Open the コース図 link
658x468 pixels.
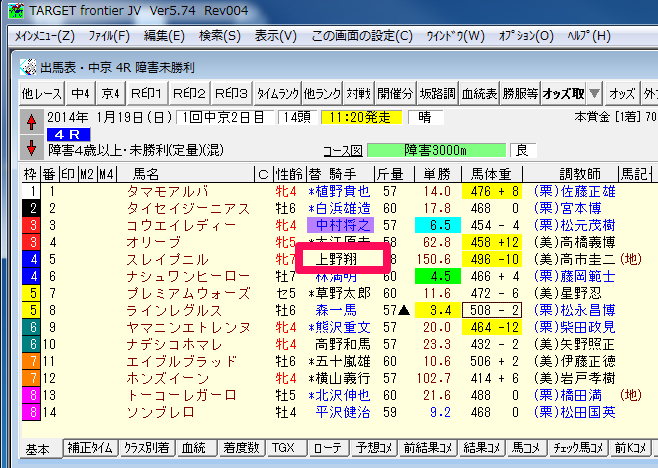[x=343, y=151]
